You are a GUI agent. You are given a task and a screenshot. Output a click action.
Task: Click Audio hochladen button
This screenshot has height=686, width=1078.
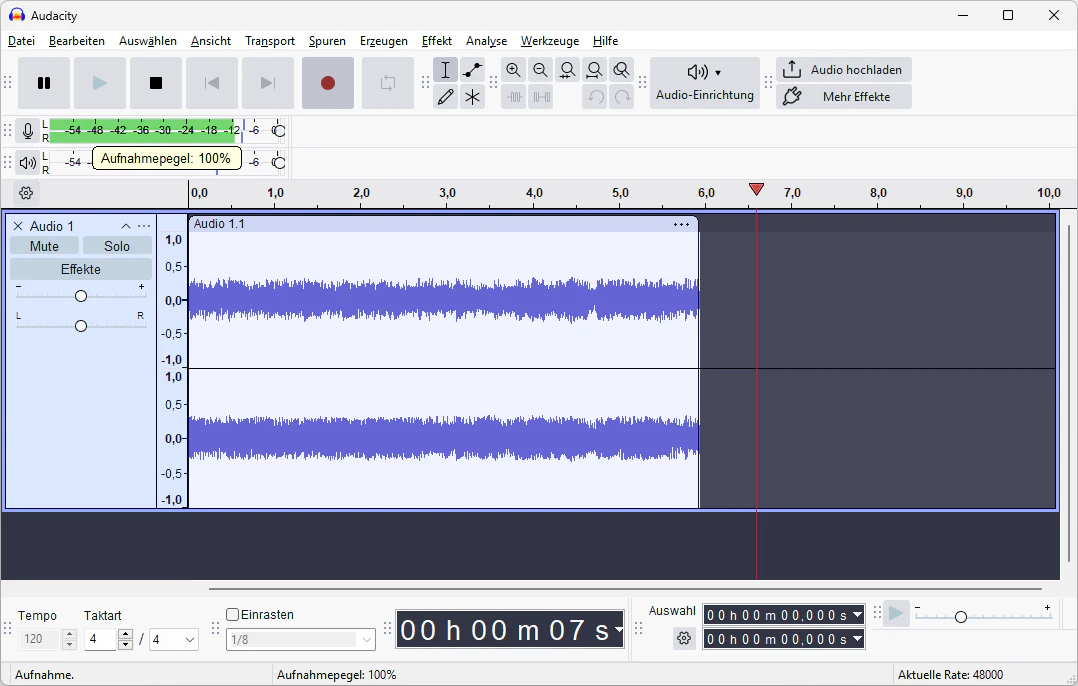[x=844, y=70]
